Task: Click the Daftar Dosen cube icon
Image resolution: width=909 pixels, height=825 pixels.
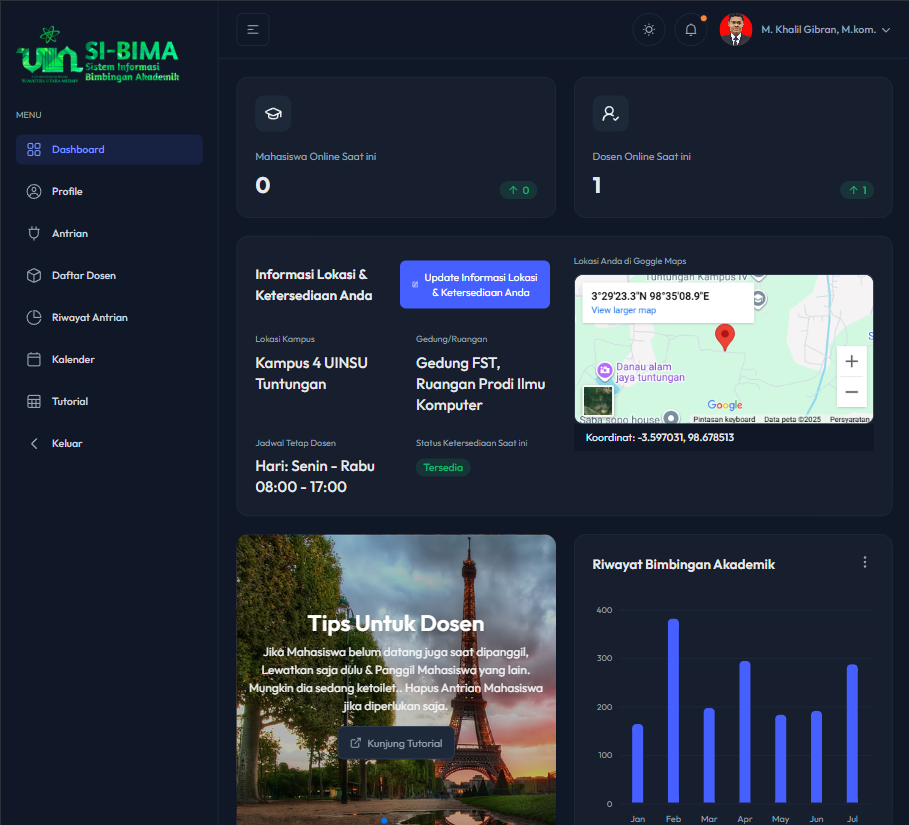Action: click(34, 275)
